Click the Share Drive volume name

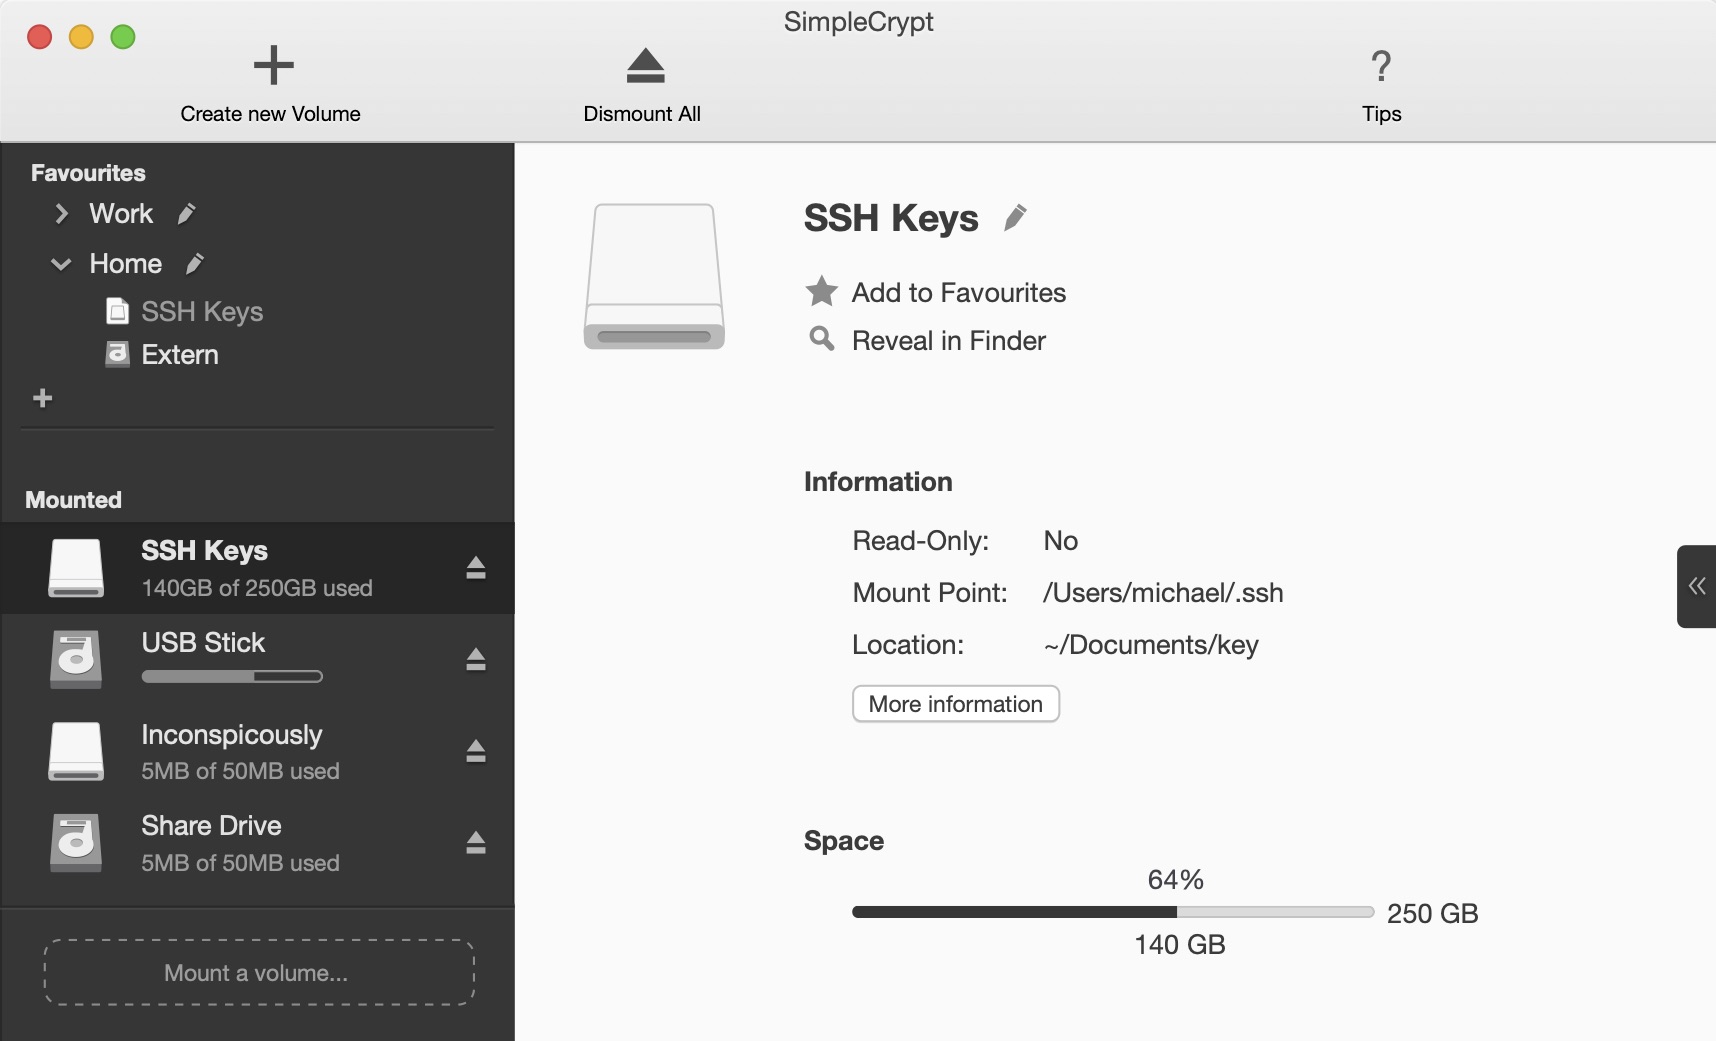(x=211, y=826)
